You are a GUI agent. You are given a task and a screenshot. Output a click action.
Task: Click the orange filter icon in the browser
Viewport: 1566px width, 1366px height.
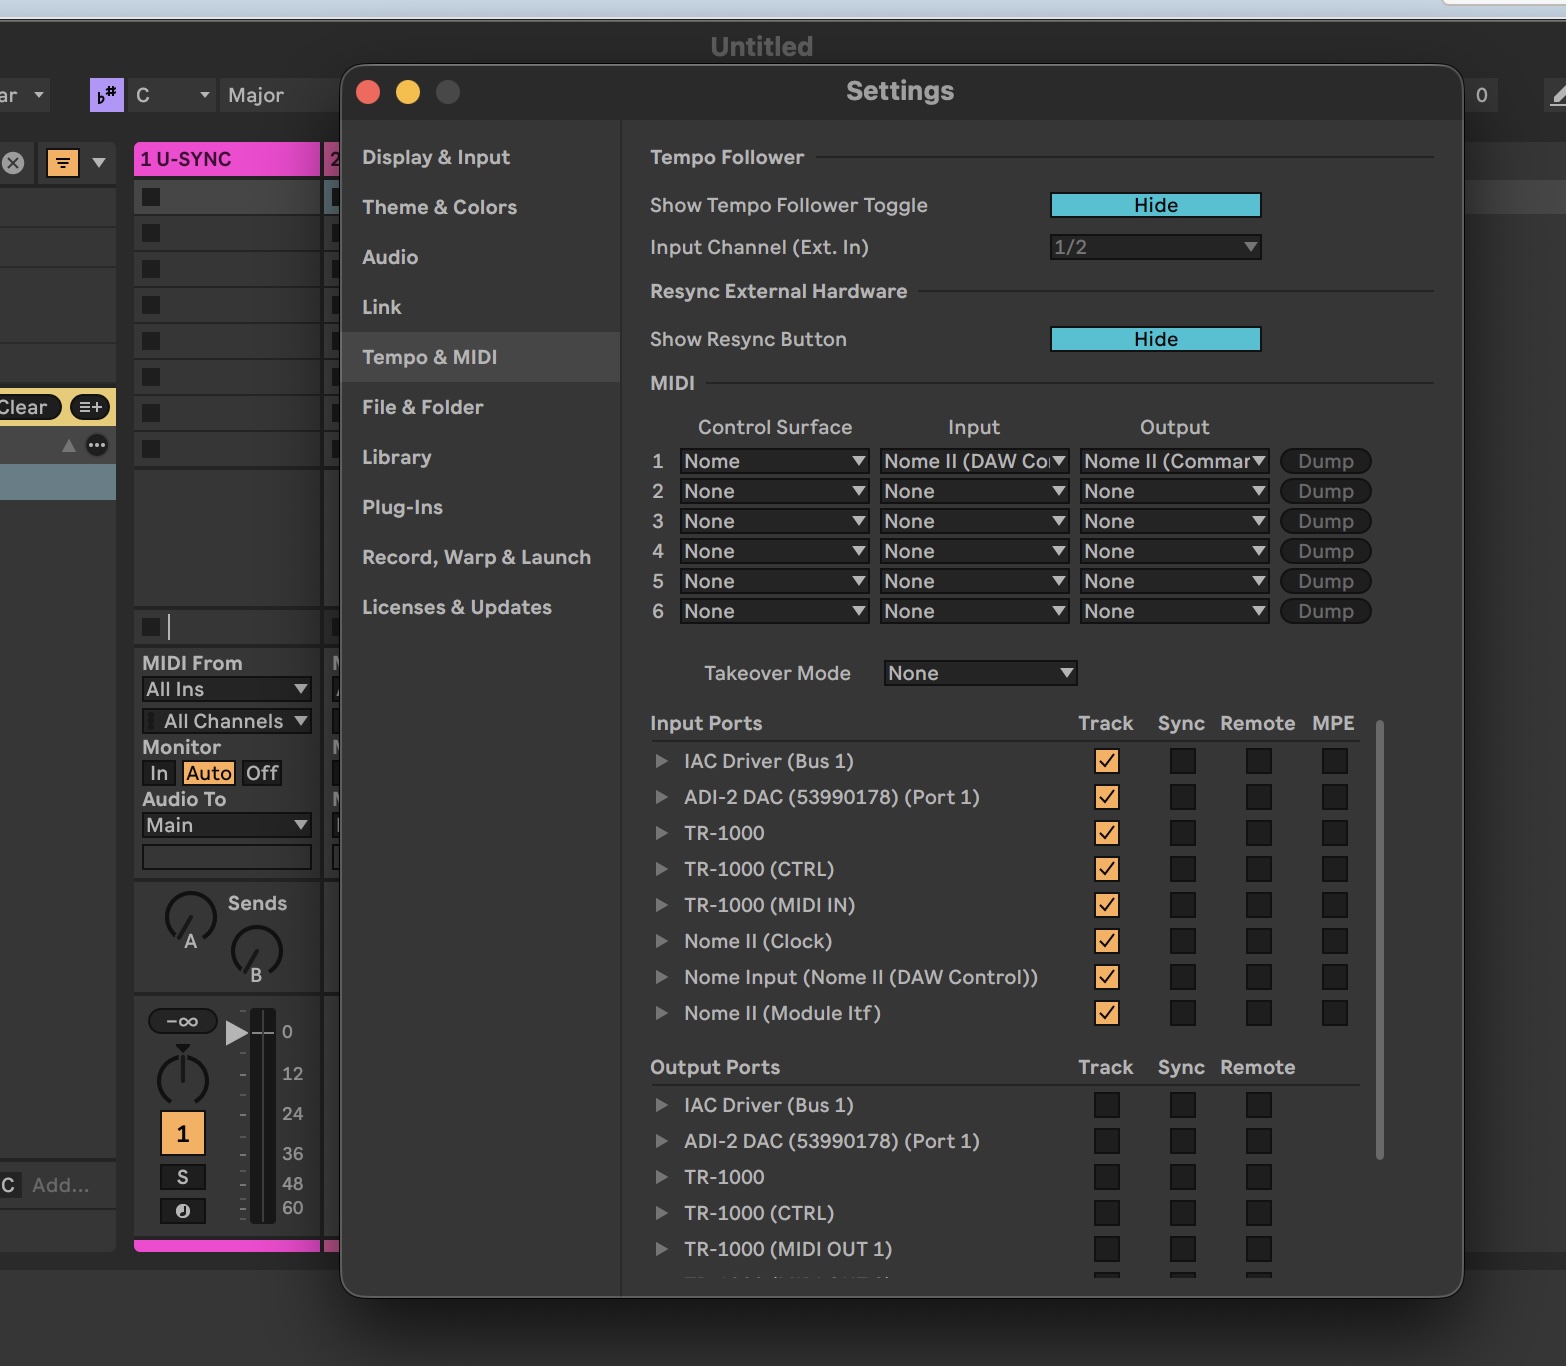[63, 162]
